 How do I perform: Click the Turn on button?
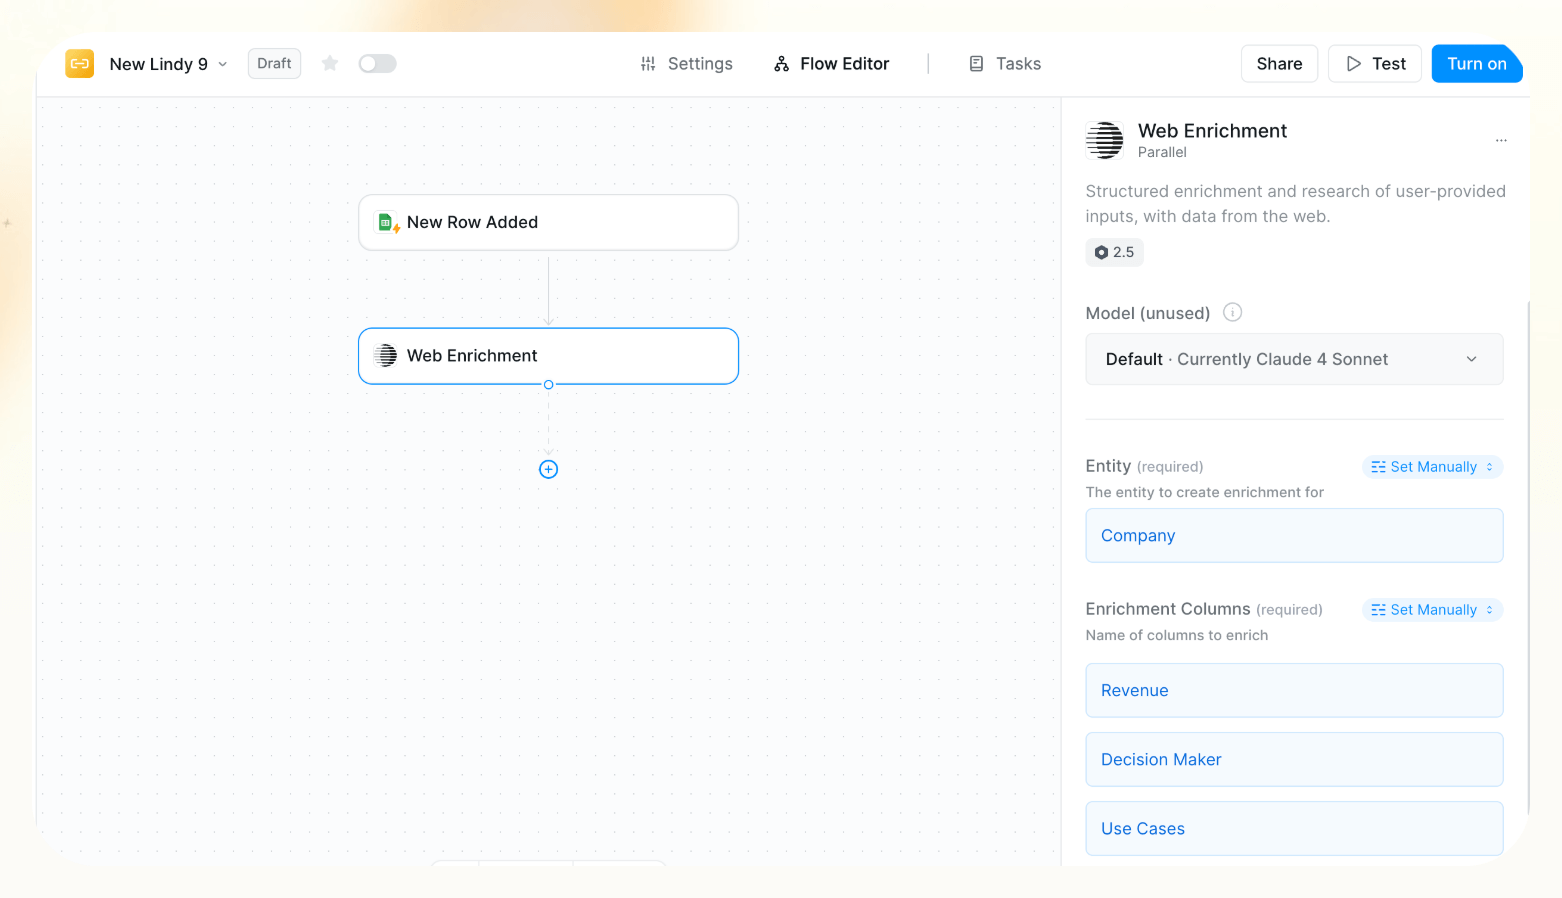click(x=1476, y=64)
